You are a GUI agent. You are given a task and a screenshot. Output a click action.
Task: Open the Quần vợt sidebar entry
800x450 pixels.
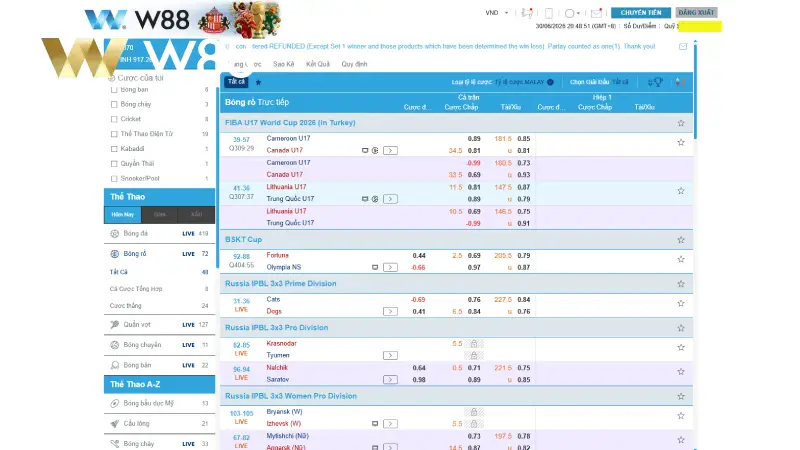[159, 324]
